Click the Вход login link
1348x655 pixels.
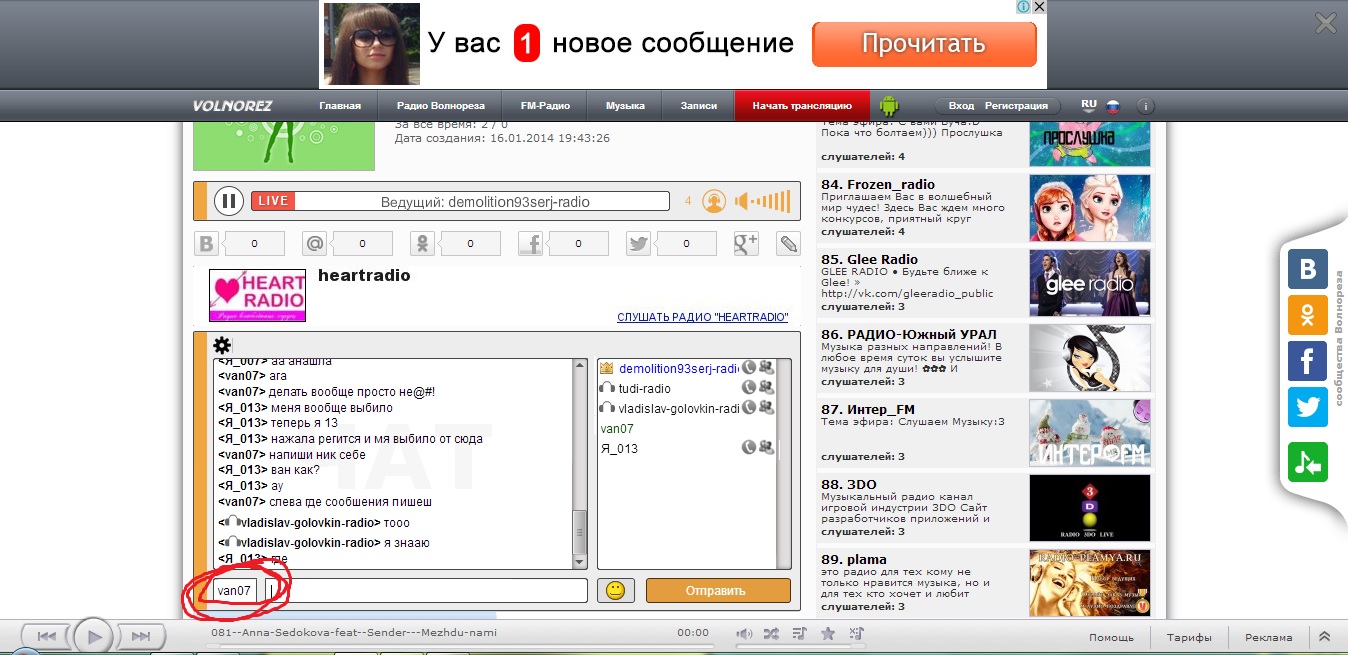coord(961,105)
